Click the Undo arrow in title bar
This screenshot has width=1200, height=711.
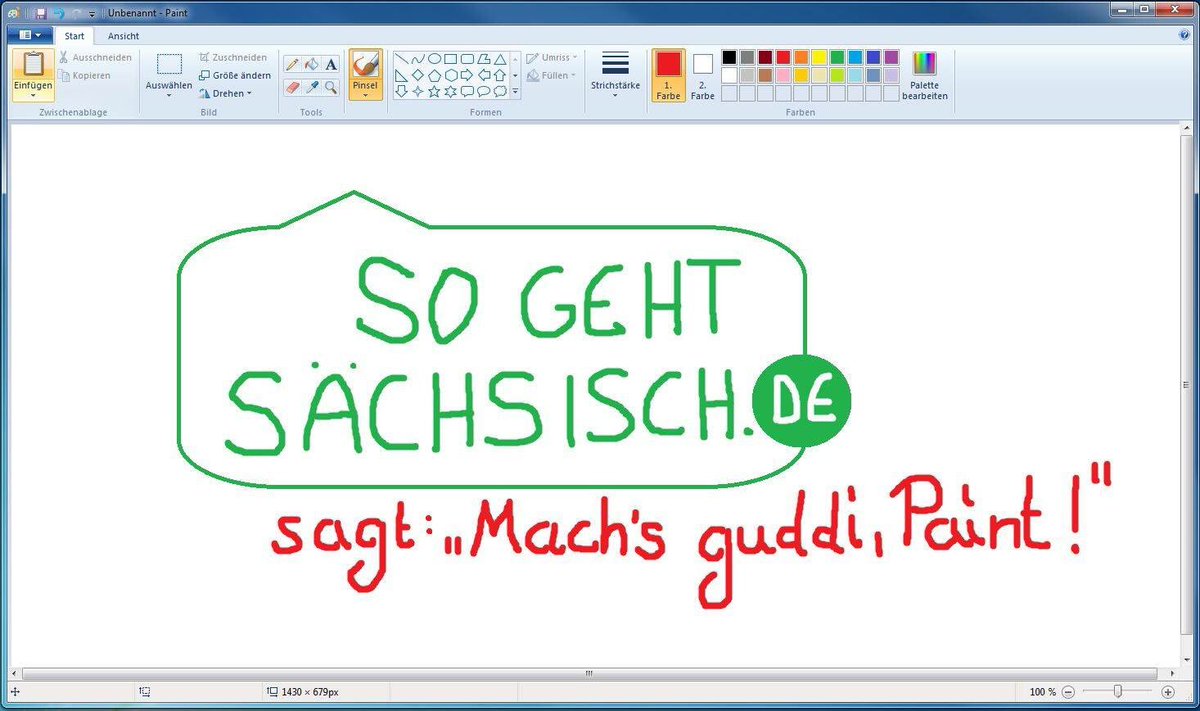[59, 14]
